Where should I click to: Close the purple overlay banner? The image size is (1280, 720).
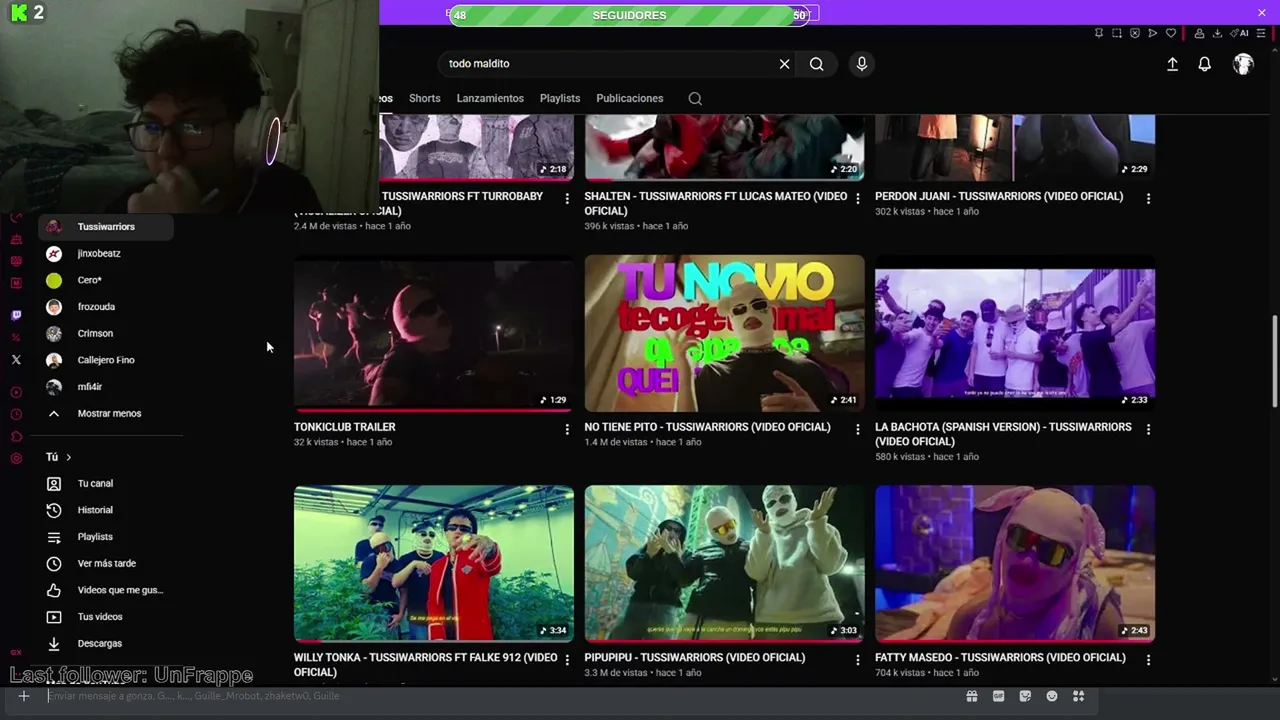1262,12
